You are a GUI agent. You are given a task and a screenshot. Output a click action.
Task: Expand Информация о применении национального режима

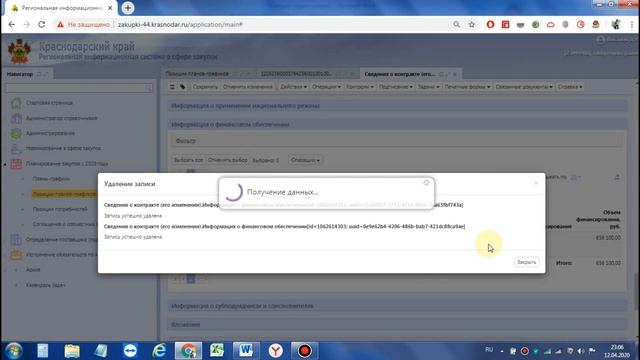point(398,106)
